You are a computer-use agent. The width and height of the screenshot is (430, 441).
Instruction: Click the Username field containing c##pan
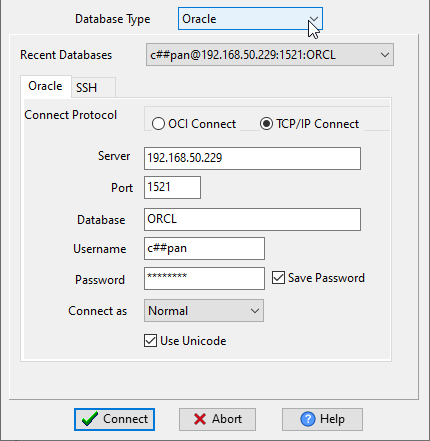pyautogui.click(x=204, y=248)
